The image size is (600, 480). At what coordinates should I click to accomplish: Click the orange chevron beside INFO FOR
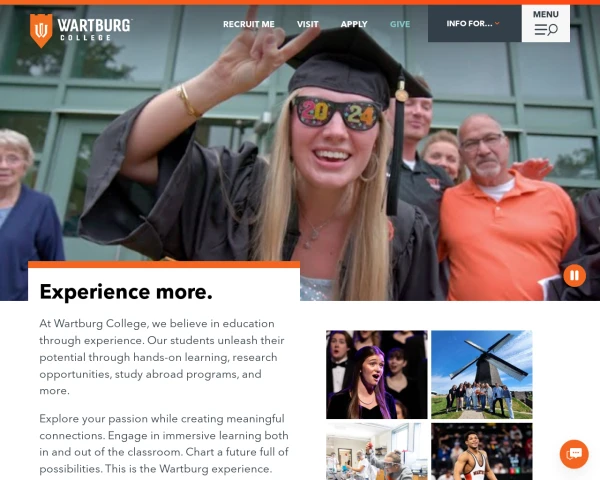pyautogui.click(x=497, y=23)
